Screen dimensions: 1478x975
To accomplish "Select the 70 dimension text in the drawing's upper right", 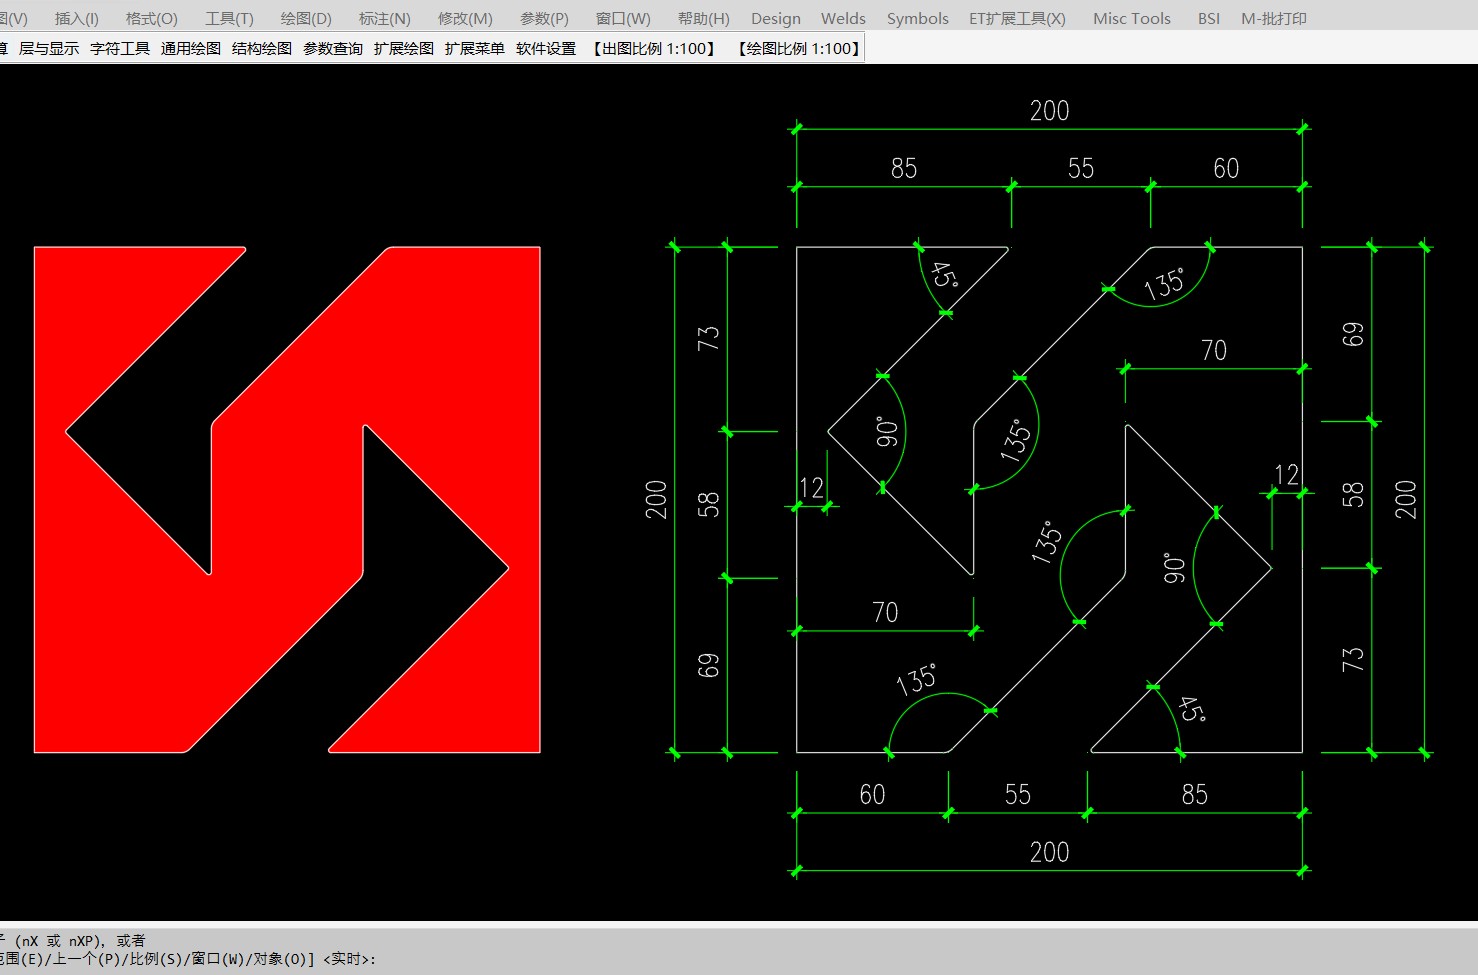I will point(1214,350).
